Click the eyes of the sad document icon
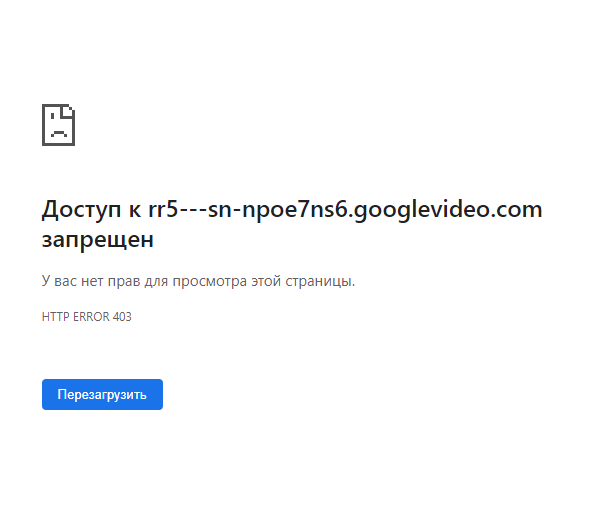The image size is (589, 518). pos(59,117)
